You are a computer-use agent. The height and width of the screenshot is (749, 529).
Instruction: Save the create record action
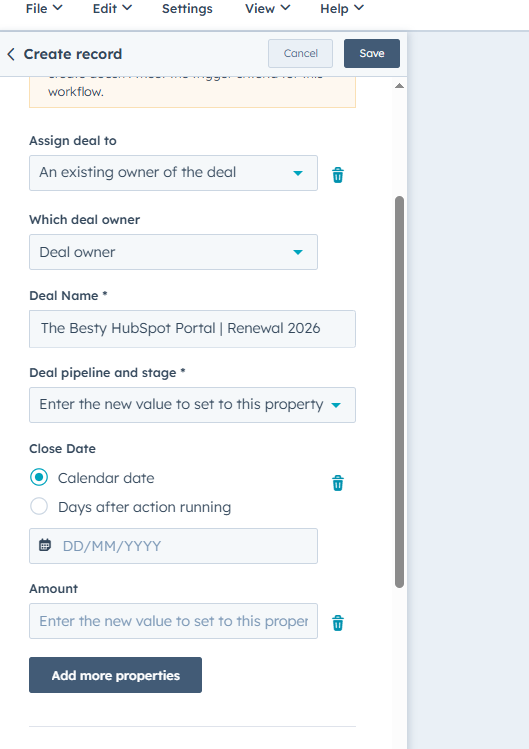pos(372,53)
